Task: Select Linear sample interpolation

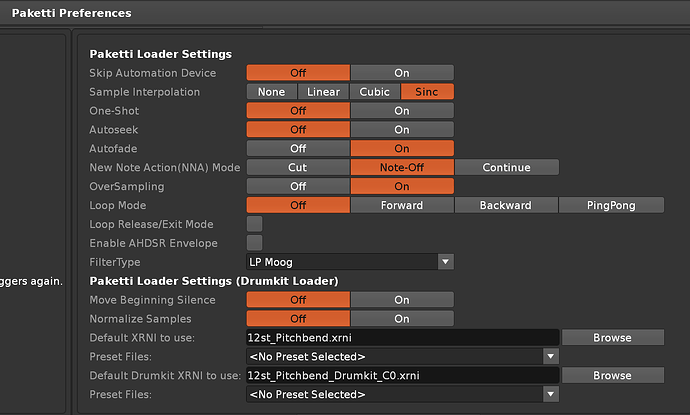Action: [323, 92]
